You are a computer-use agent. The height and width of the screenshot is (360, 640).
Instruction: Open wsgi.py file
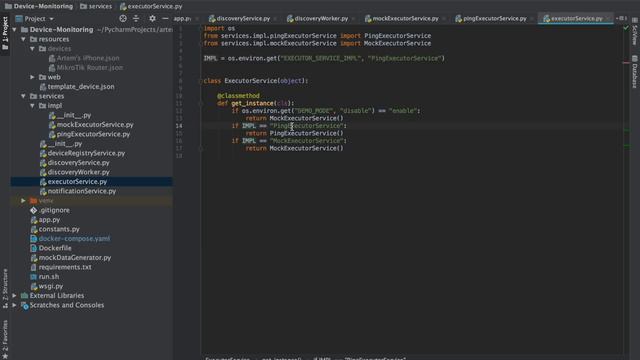47,286
